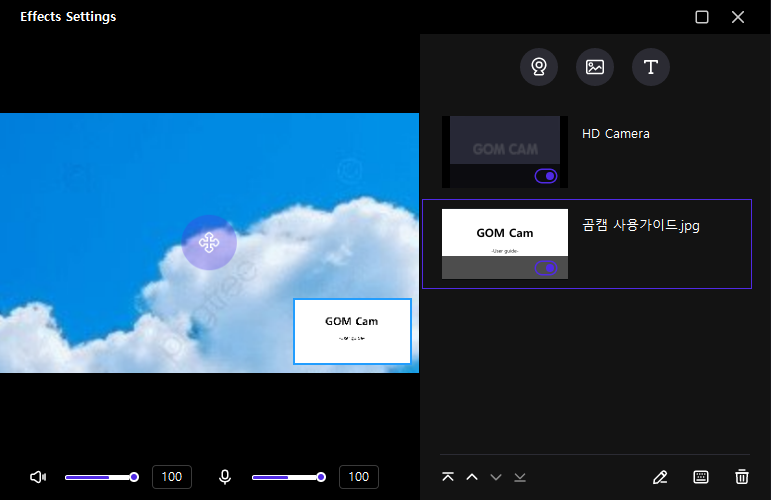Move selected layer up one level
The width and height of the screenshot is (771, 500).
[472, 477]
